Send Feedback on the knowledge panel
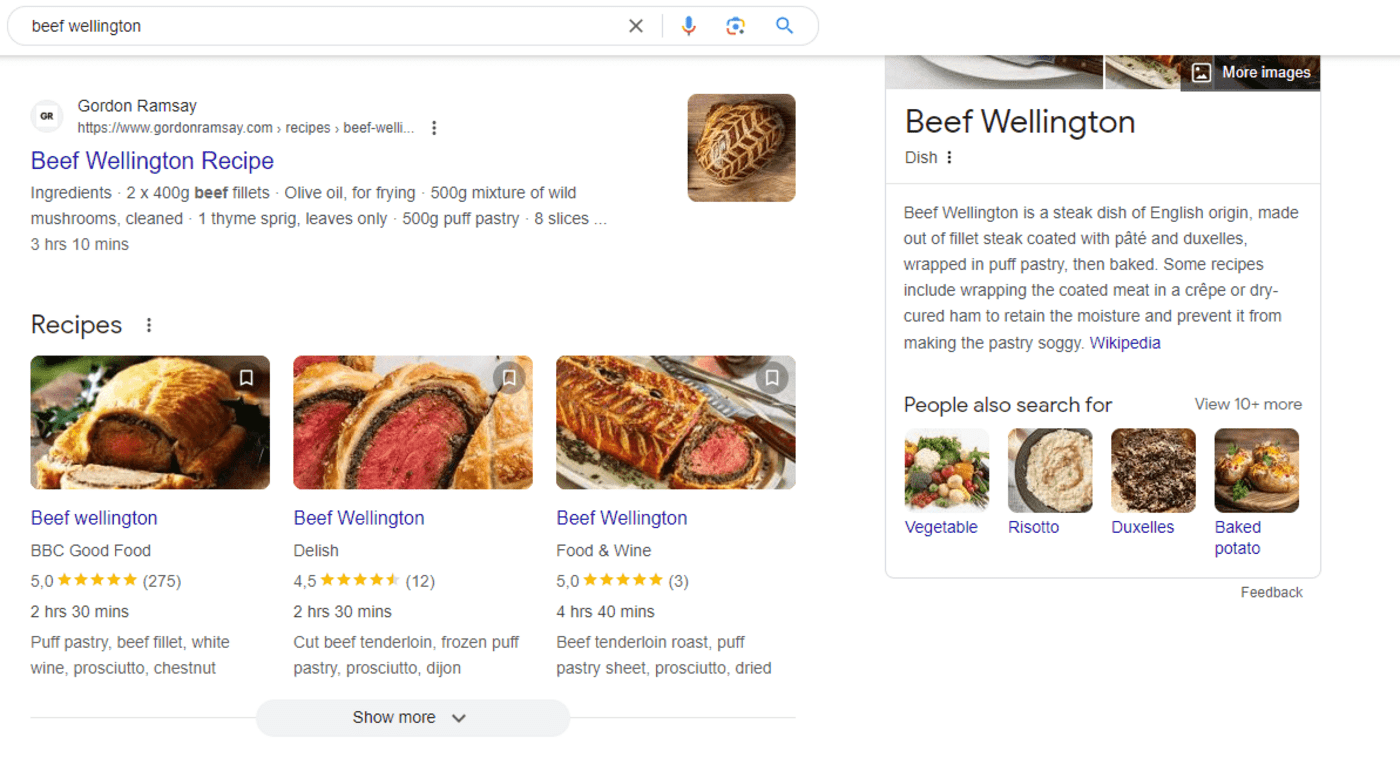Viewport: 1400px width, 771px height. [x=1271, y=592]
